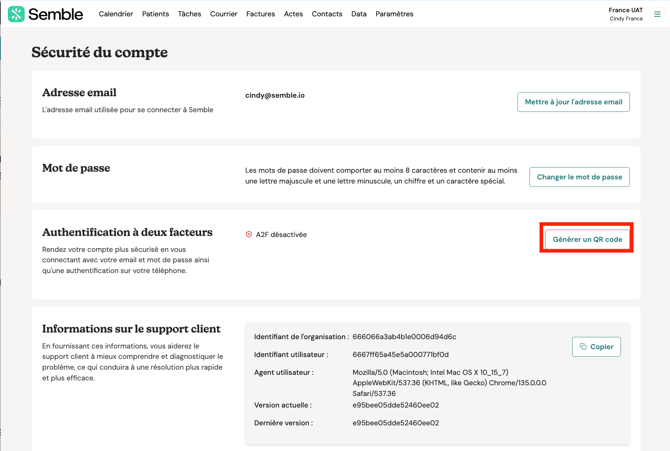Click the Mot de passe section heading
Viewport: 670px width, 451px height.
[76, 168]
